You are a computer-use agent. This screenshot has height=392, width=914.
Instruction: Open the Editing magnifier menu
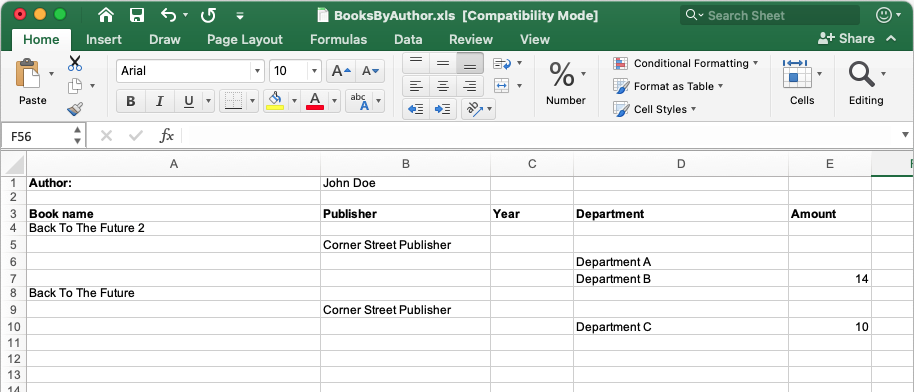point(866,83)
